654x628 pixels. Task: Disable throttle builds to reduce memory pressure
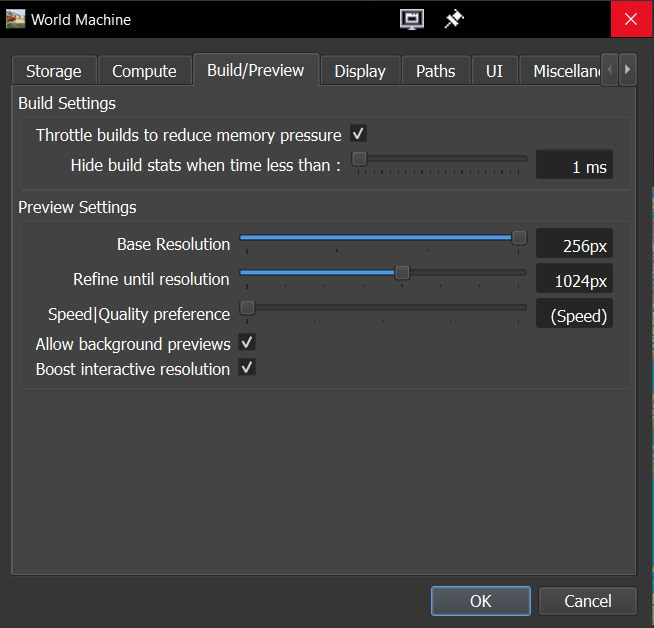tap(358, 134)
